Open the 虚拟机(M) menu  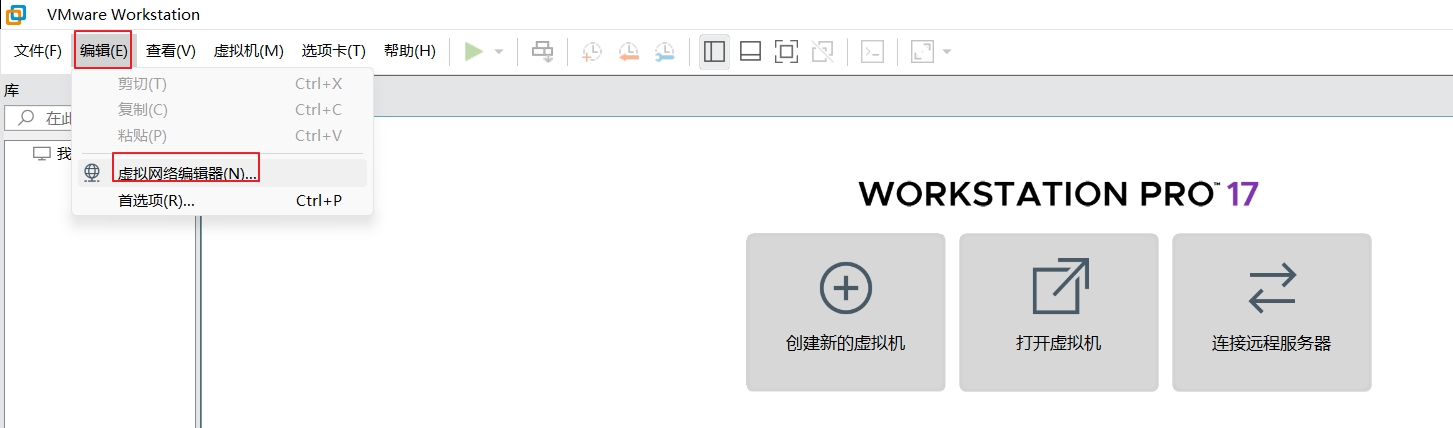click(x=249, y=51)
